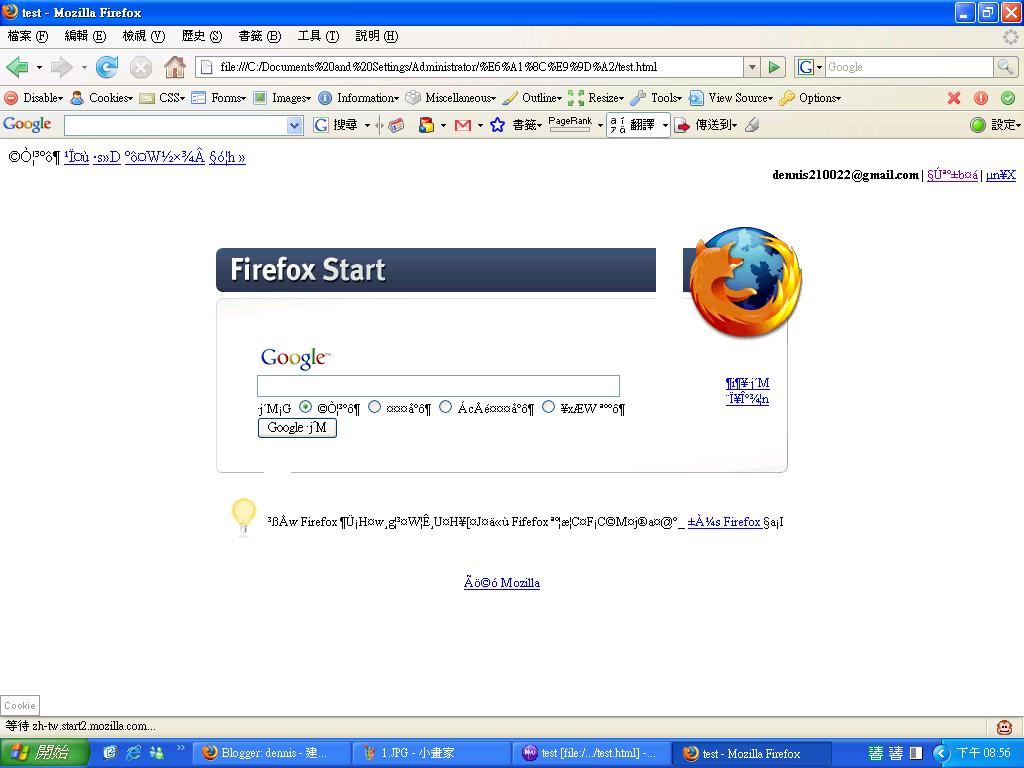Open the Disable dropdown menu
The width and height of the screenshot is (1024, 768).
[x=34, y=98]
